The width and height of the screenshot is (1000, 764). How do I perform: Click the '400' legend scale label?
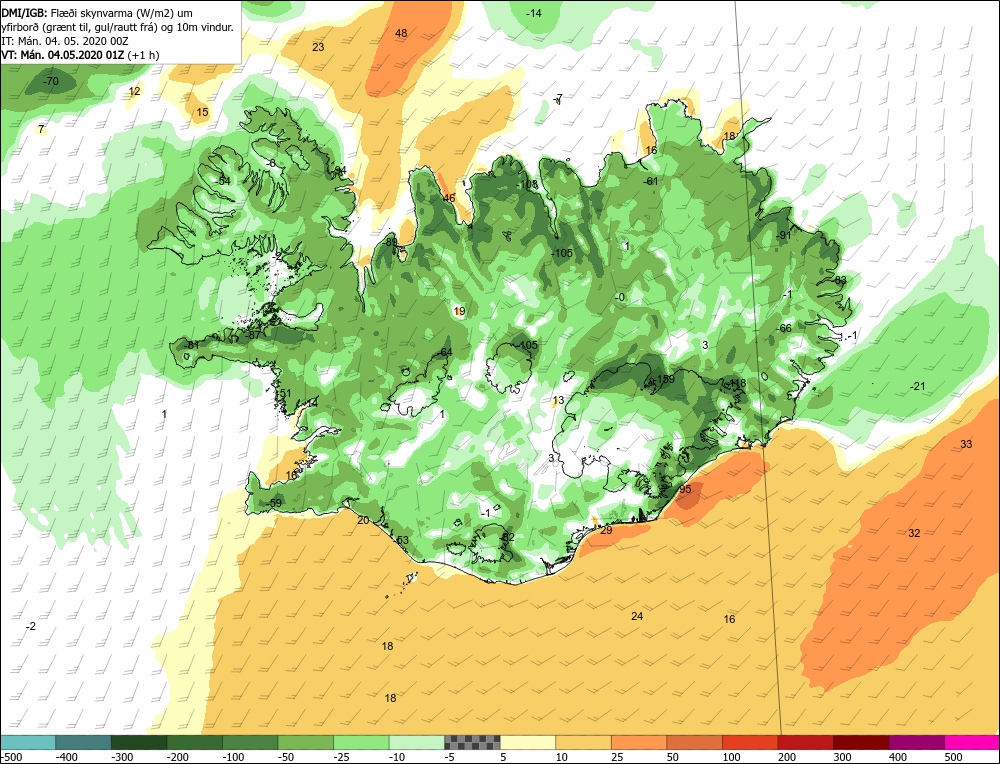click(898, 756)
